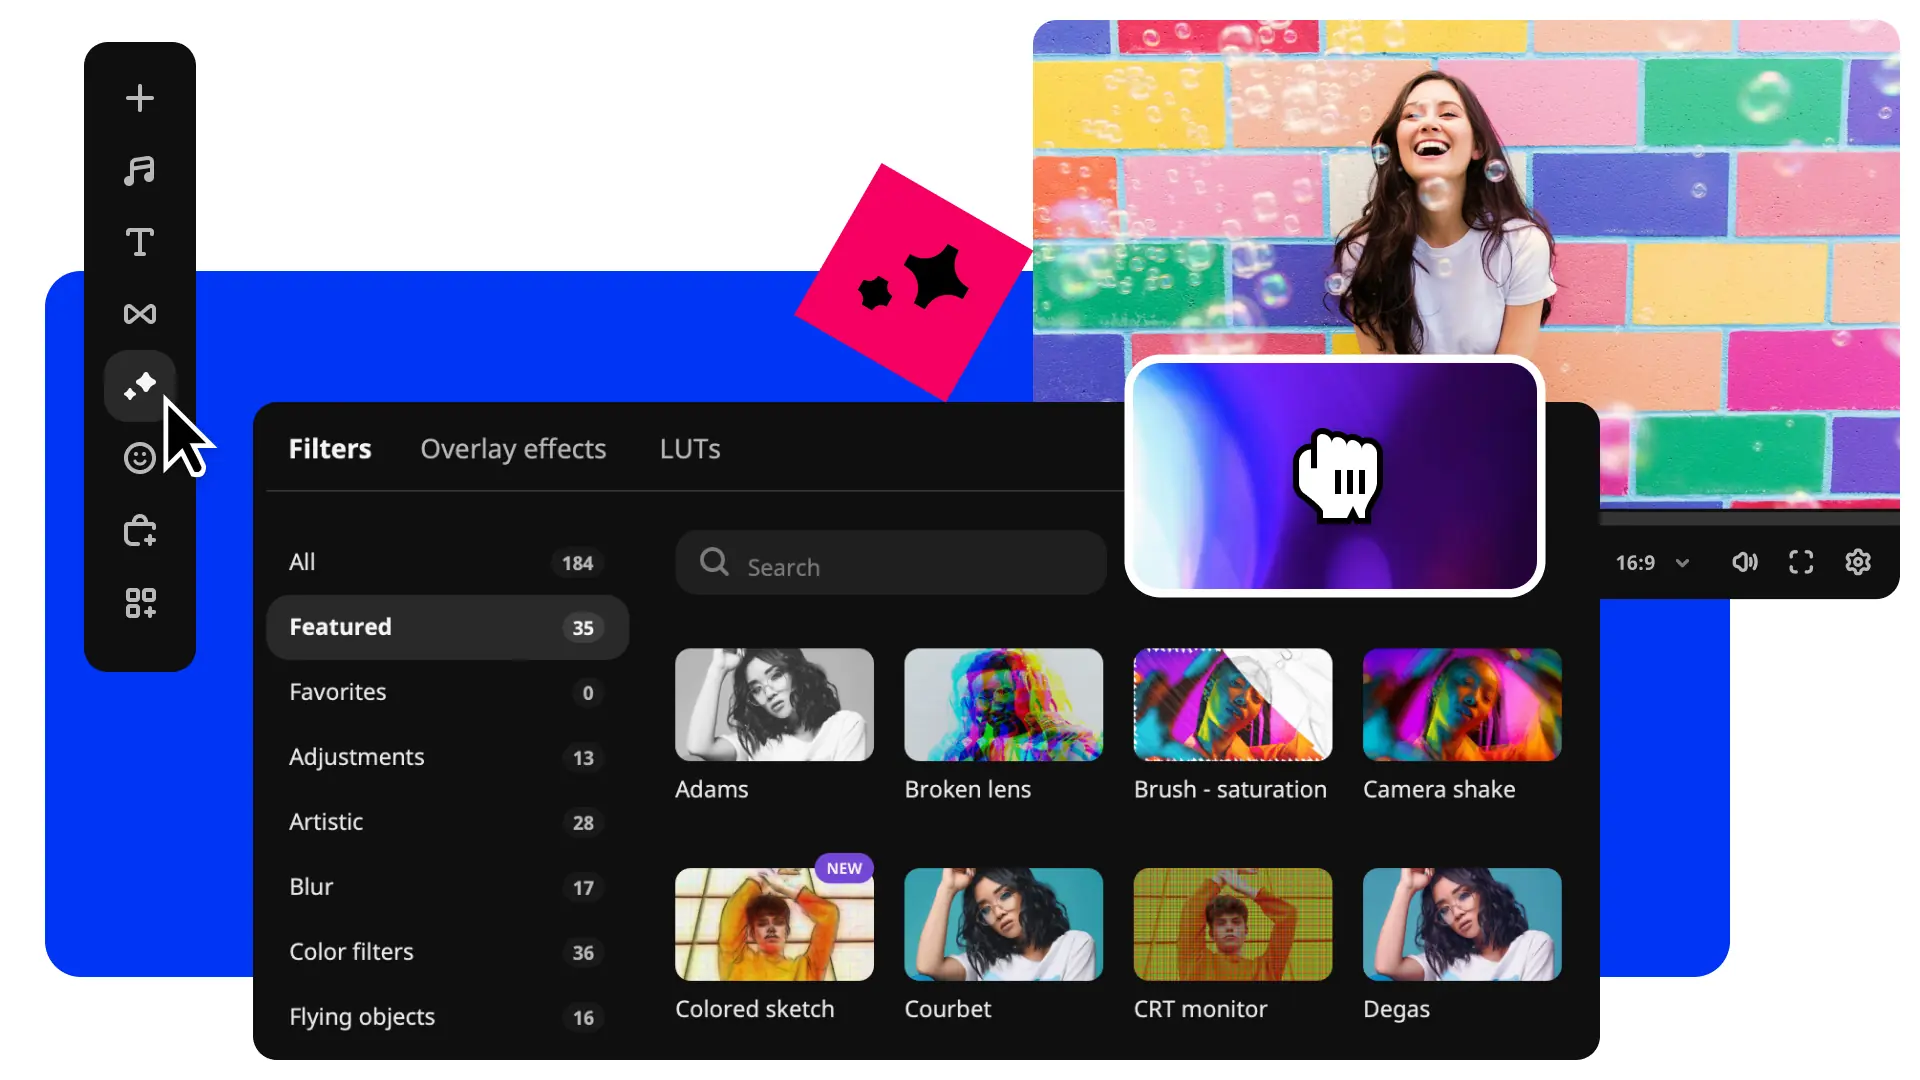Open the Adjustments category

click(447, 757)
